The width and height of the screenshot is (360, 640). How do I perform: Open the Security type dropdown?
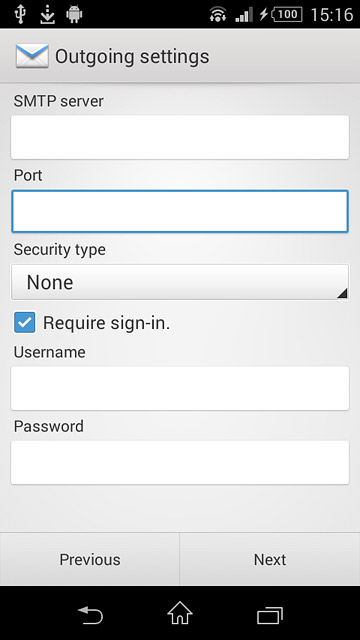pyautogui.click(x=180, y=282)
